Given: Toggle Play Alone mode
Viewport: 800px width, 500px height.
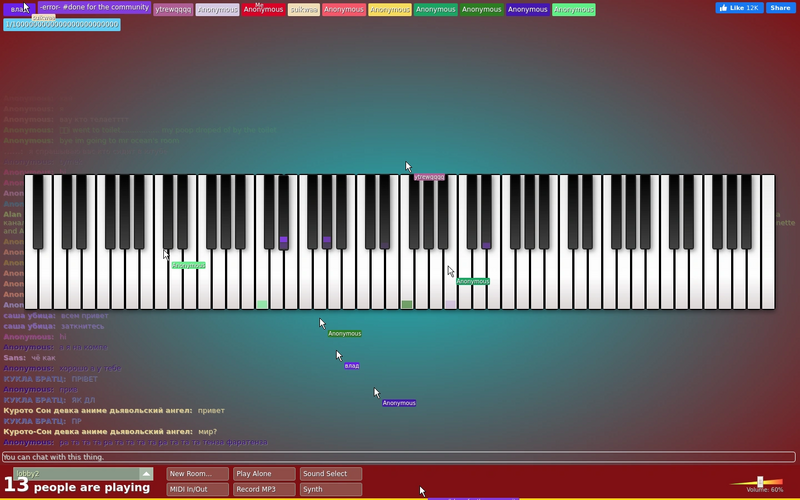Looking at the screenshot, I should coord(264,473).
